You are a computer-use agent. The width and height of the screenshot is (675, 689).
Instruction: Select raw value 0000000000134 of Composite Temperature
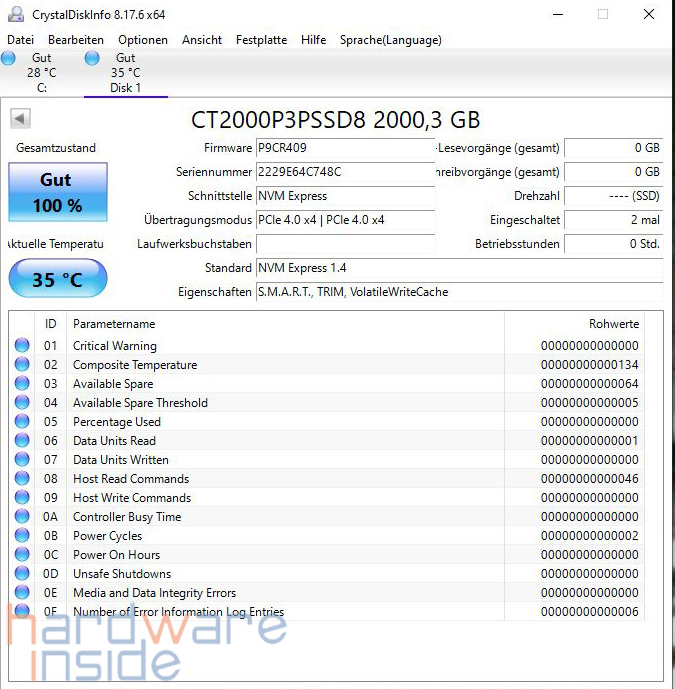[x=589, y=365]
